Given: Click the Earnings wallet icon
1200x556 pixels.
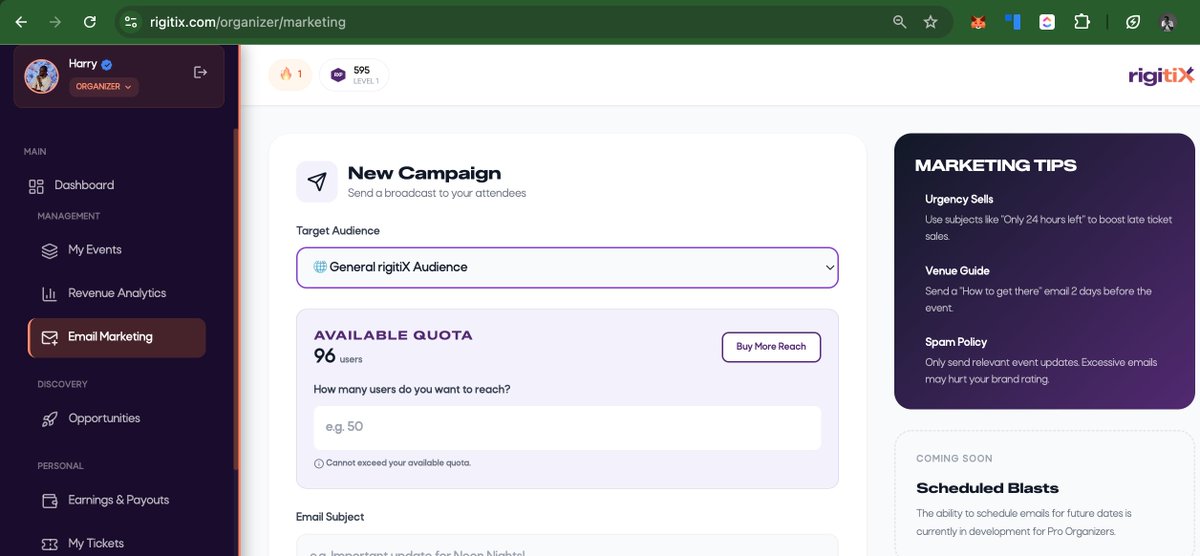Looking at the screenshot, I should point(49,500).
